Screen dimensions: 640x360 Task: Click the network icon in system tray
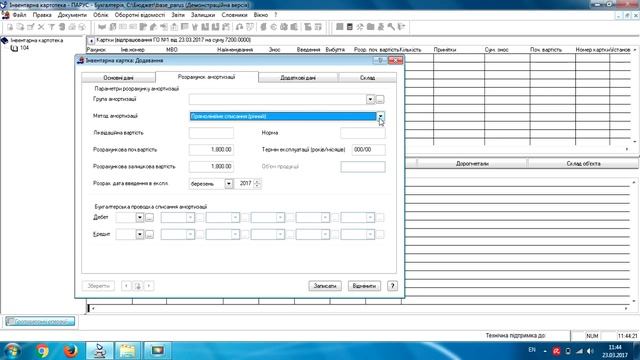click(579, 351)
